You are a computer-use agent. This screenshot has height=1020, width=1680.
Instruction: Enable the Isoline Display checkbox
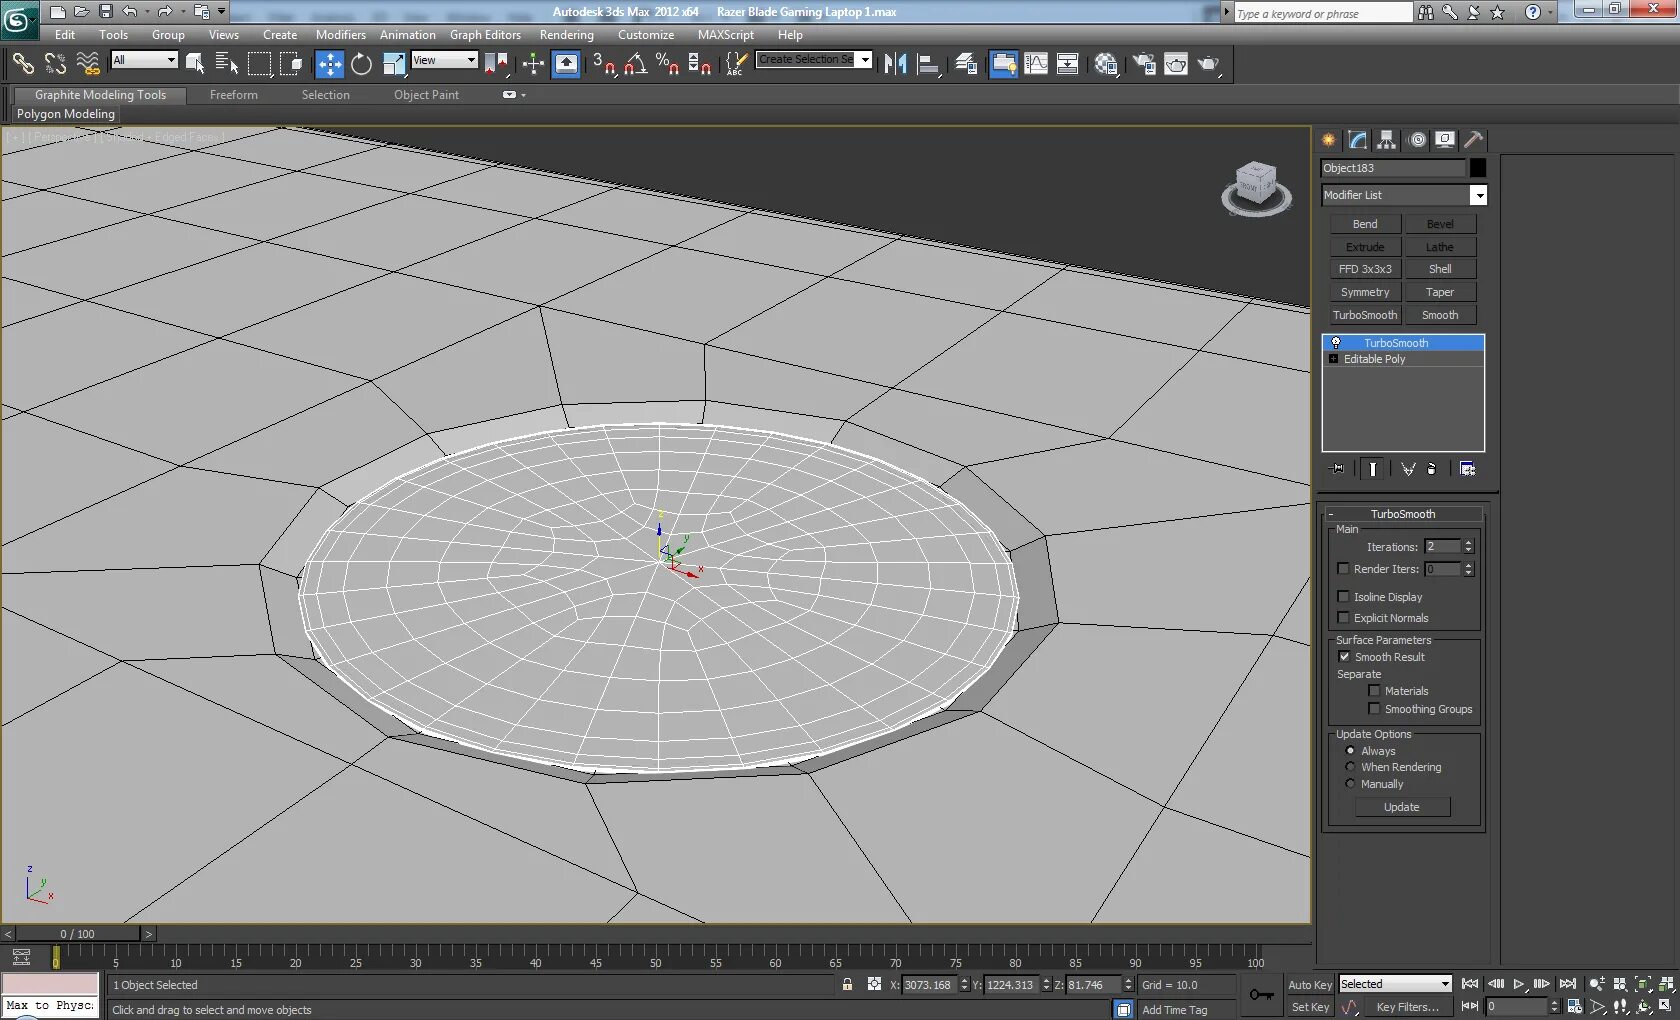(x=1344, y=597)
